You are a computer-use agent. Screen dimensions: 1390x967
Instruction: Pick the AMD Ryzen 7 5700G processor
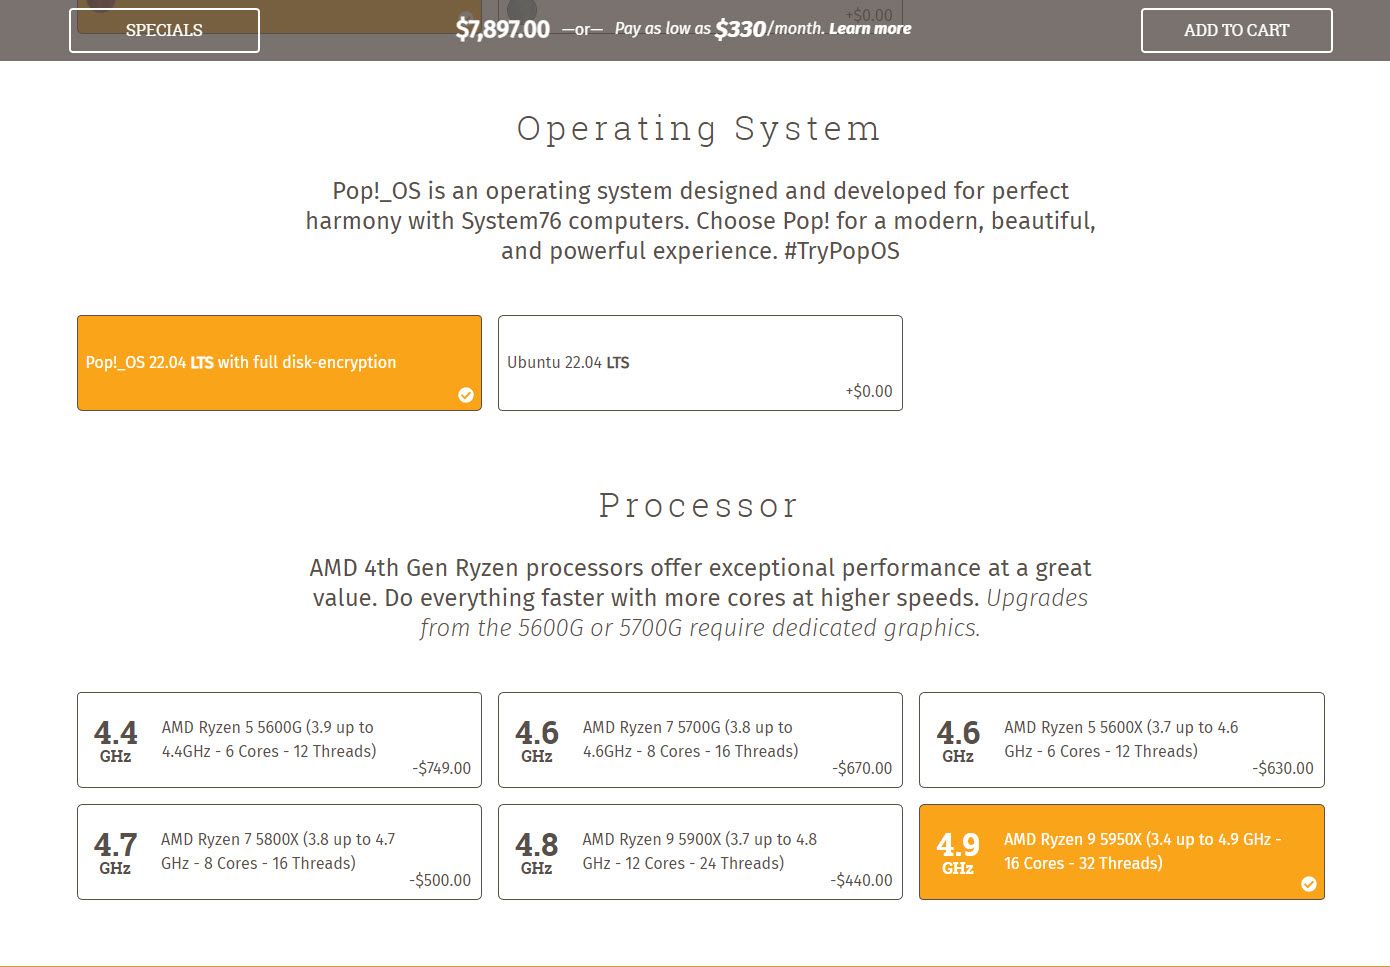[x=690, y=739]
